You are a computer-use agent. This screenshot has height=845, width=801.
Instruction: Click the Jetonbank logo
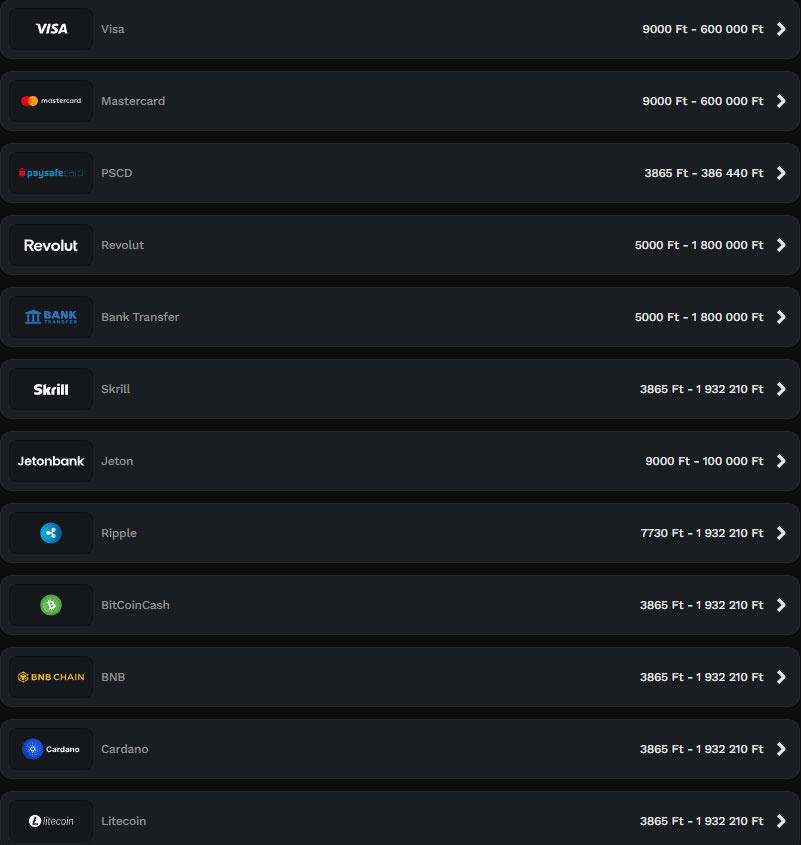tap(51, 461)
